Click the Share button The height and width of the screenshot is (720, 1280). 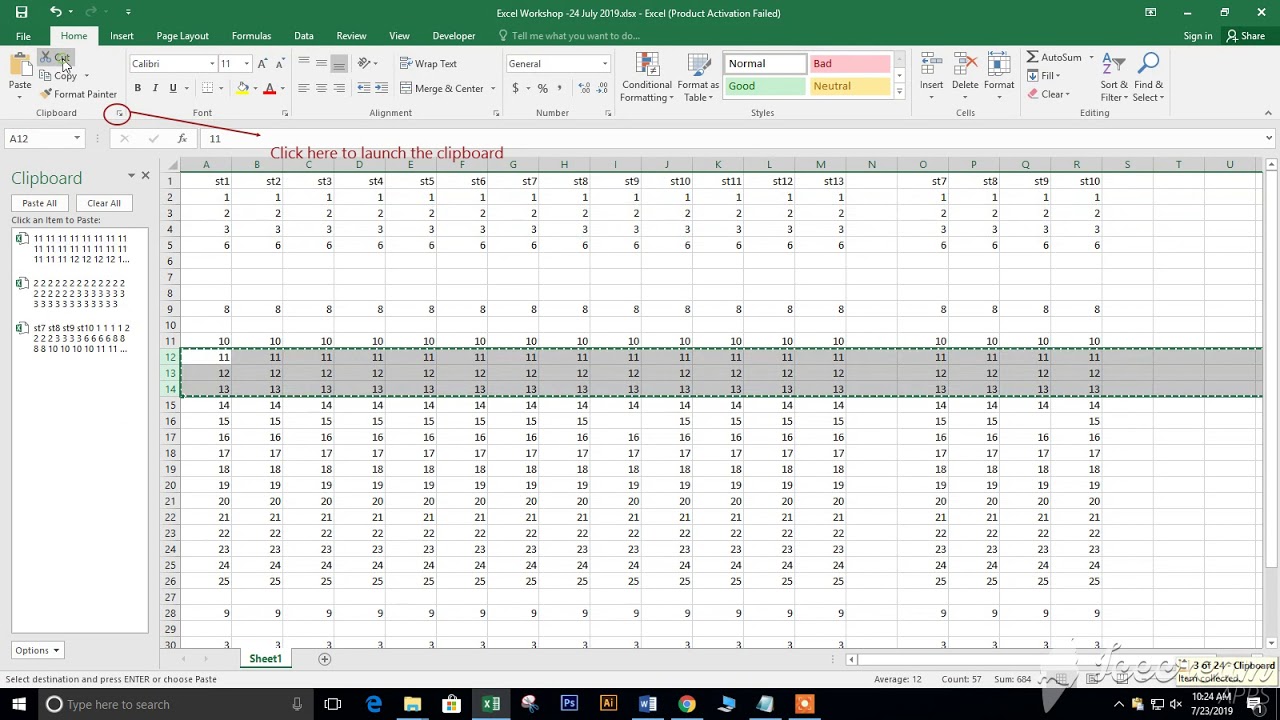tap(1246, 36)
